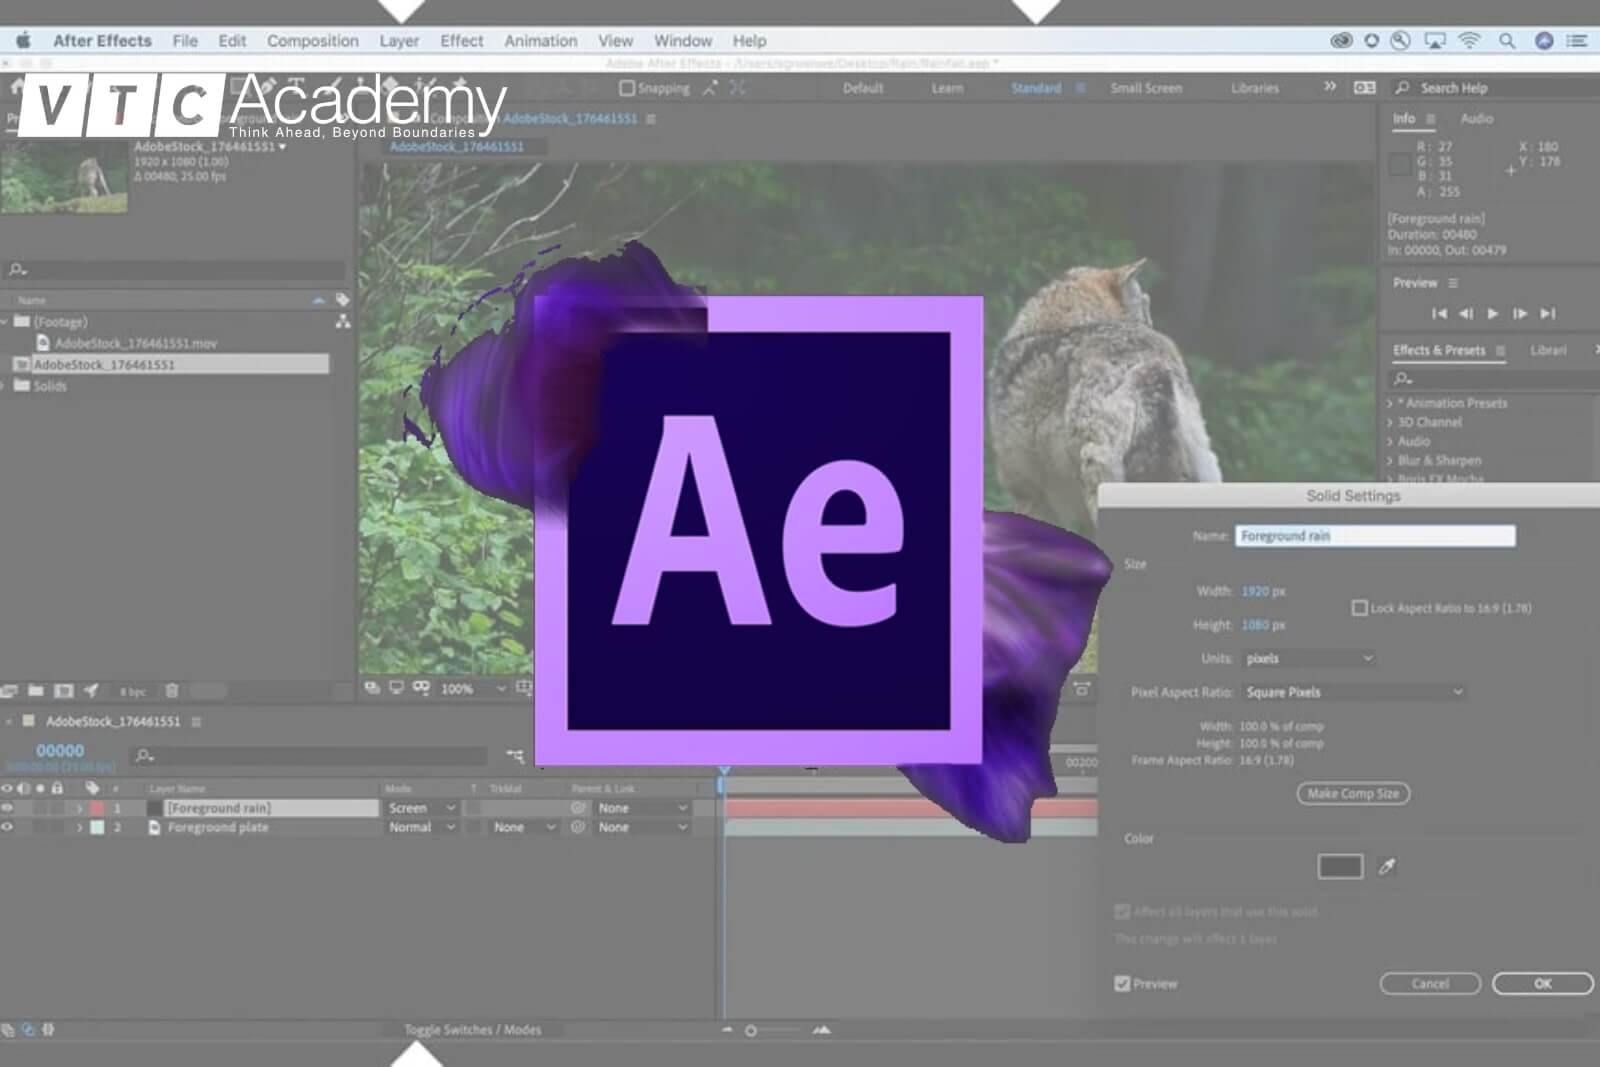Viewport: 1600px width, 1067px height.
Task: Select the Eyedropper beside the color swatch
Action: (x=1387, y=867)
